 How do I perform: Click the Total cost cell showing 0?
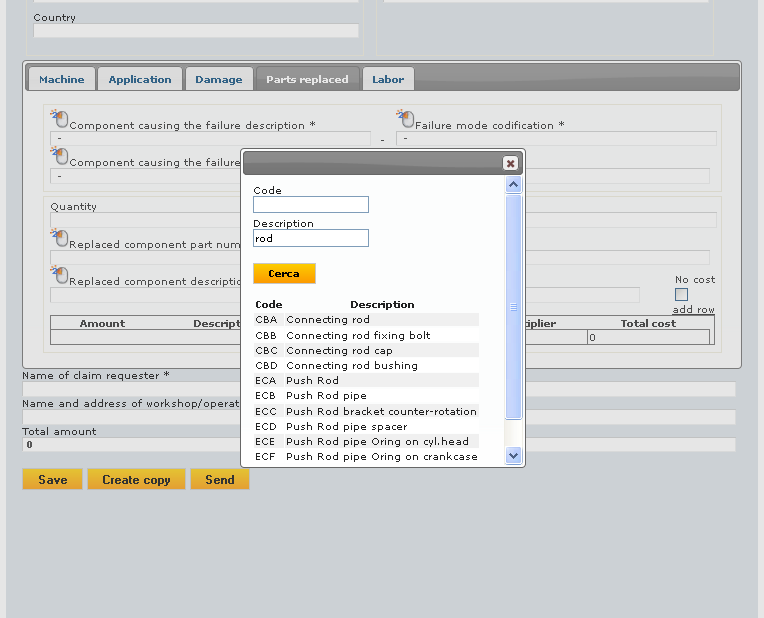[x=649, y=337]
